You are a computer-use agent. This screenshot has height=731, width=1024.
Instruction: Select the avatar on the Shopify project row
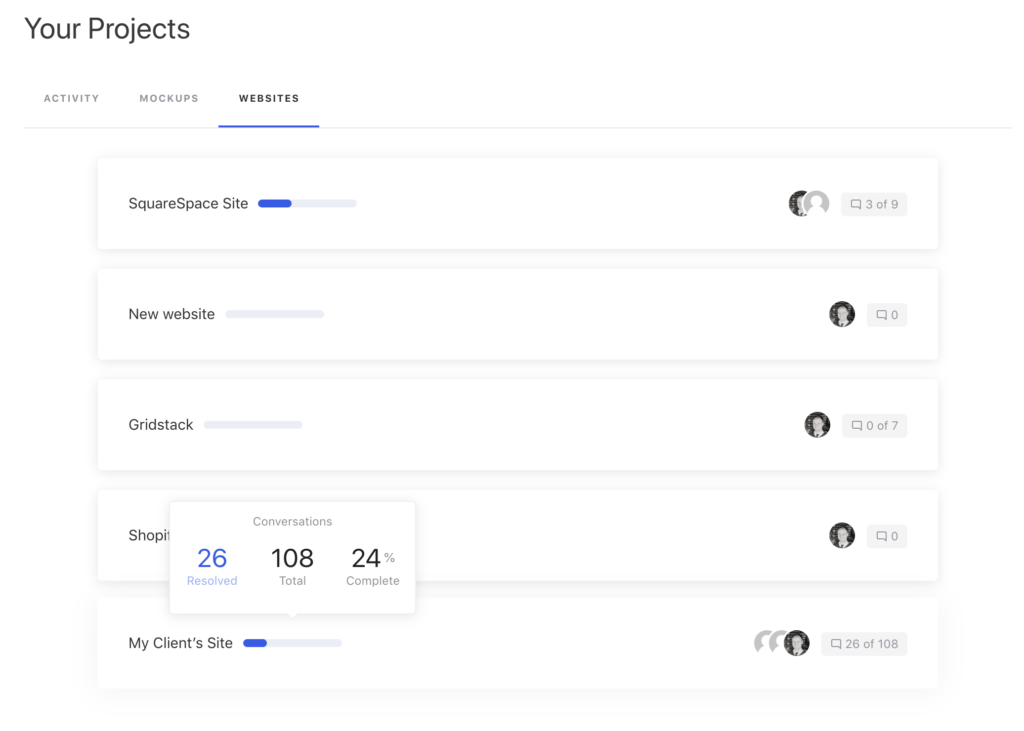842,535
